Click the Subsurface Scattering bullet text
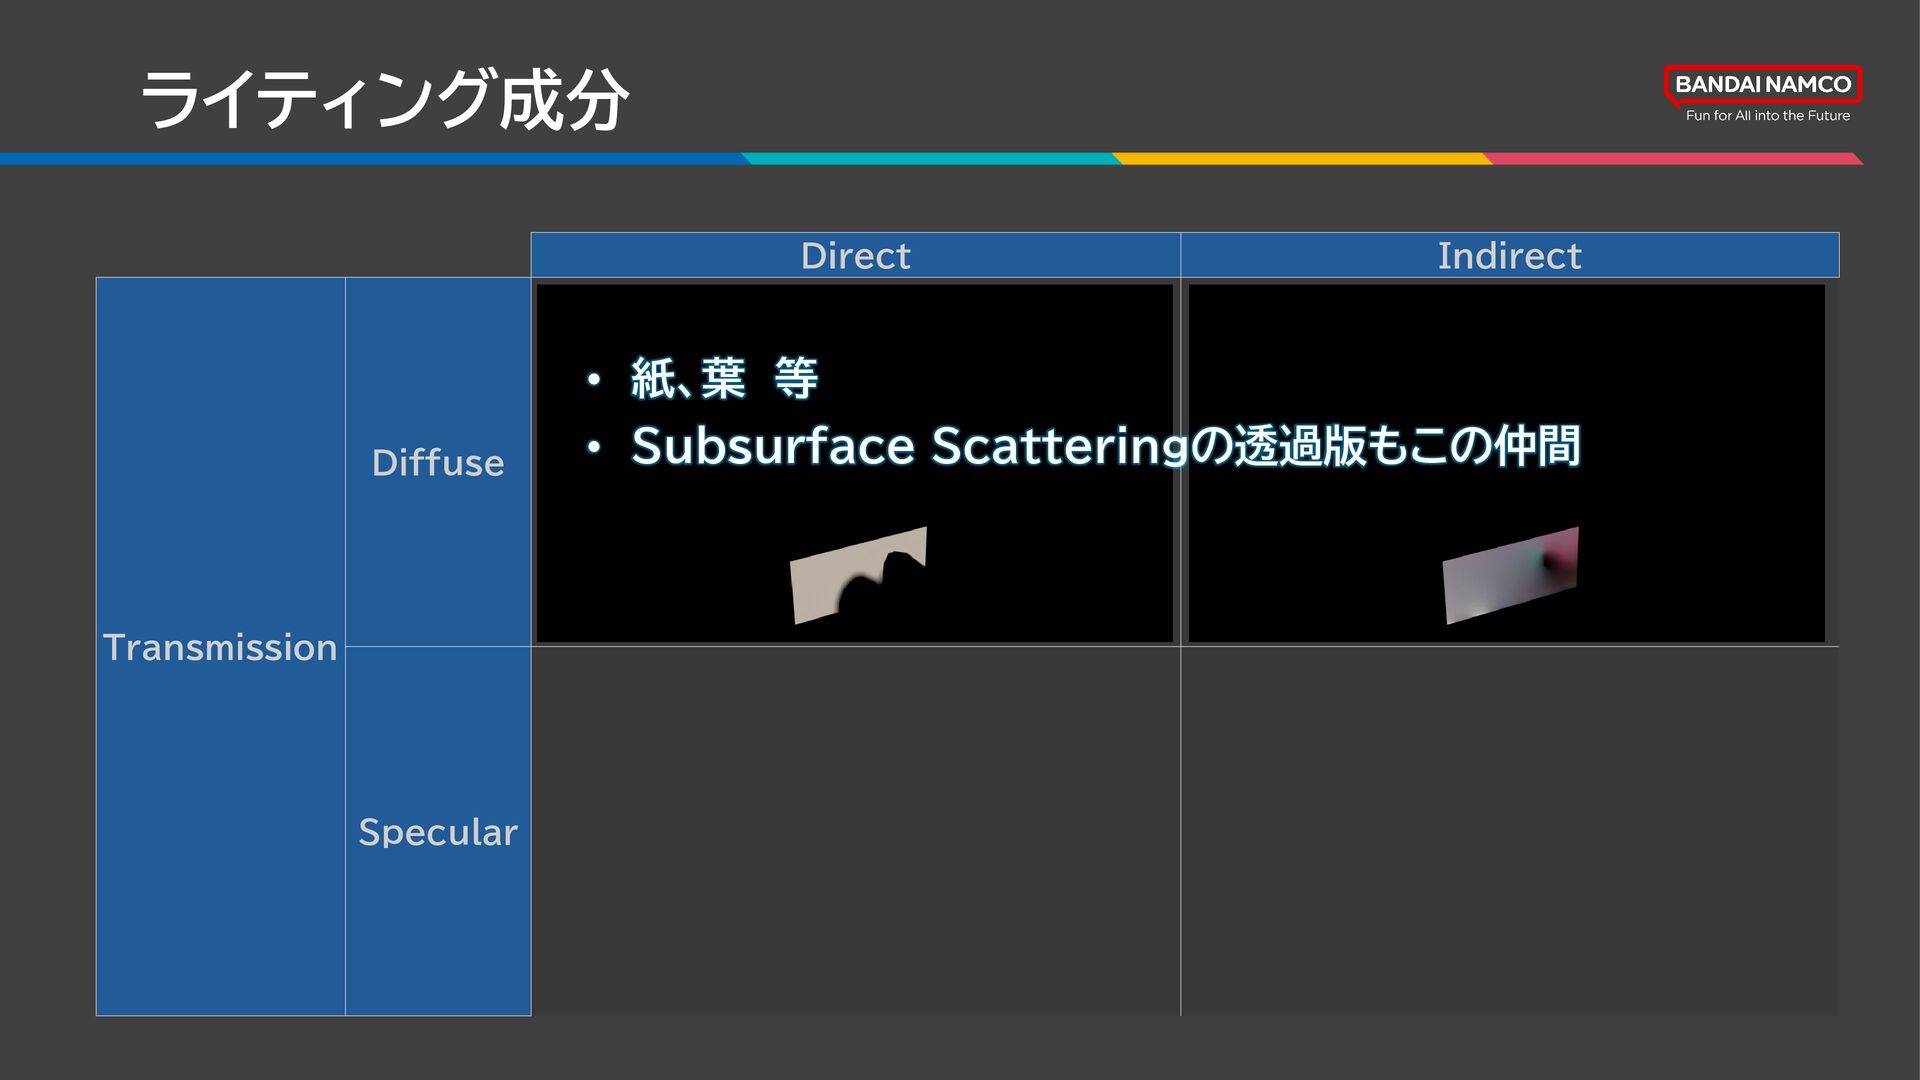 [x=1105, y=446]
